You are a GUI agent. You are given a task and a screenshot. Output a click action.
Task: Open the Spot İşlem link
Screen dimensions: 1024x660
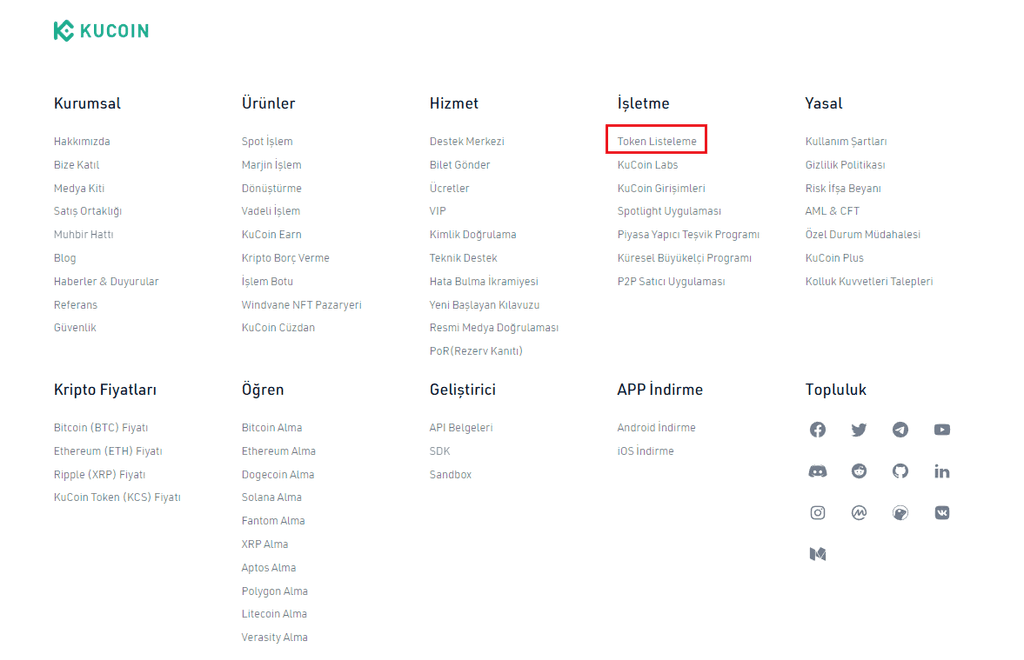click(x=267, y=141)
